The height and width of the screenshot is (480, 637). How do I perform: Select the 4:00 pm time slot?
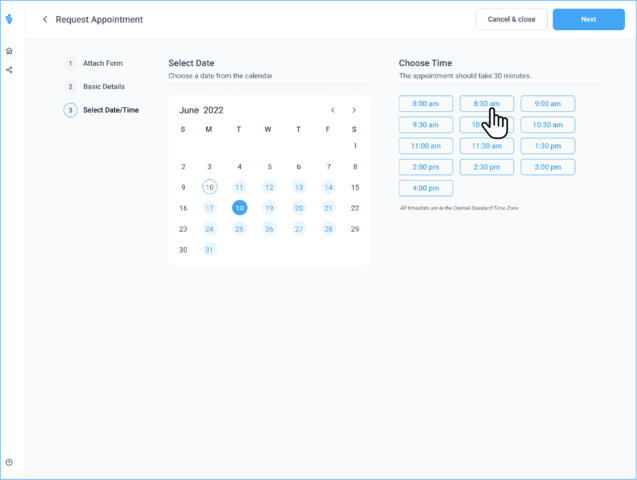[x=426, y=188]
